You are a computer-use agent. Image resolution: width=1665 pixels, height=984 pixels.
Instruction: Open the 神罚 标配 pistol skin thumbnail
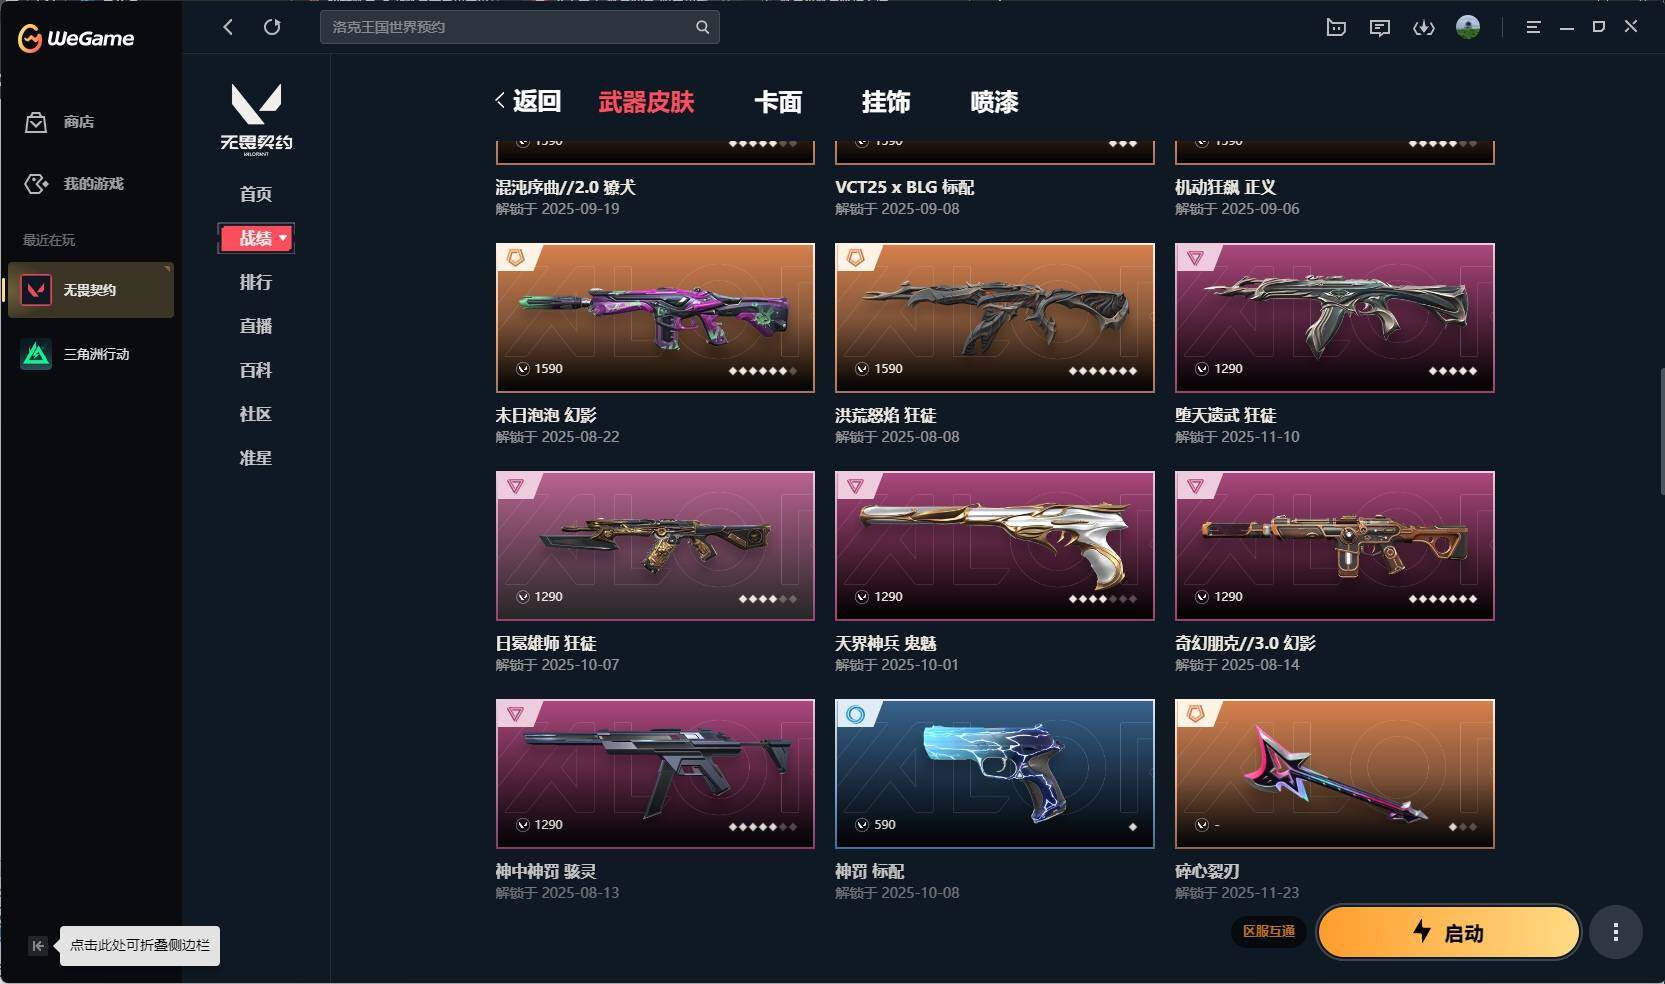[995, 773]
